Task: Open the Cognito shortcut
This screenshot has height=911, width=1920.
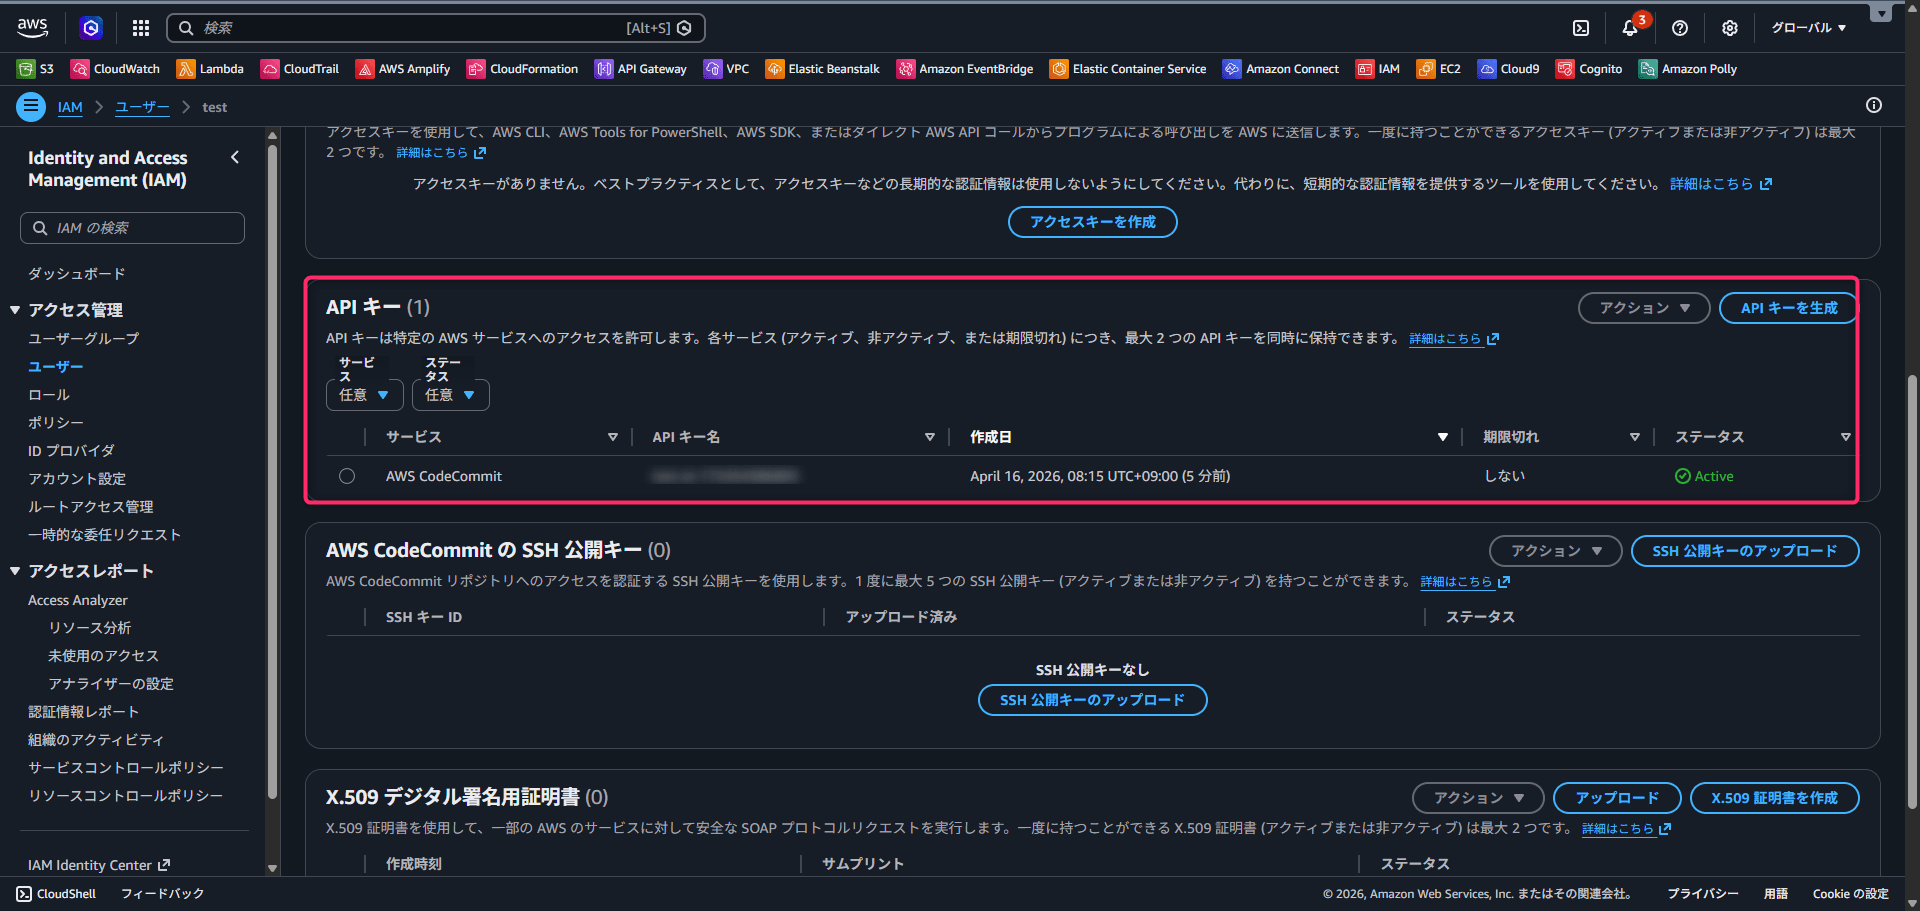Action: pyautogui.click(x=1589, y=69)
